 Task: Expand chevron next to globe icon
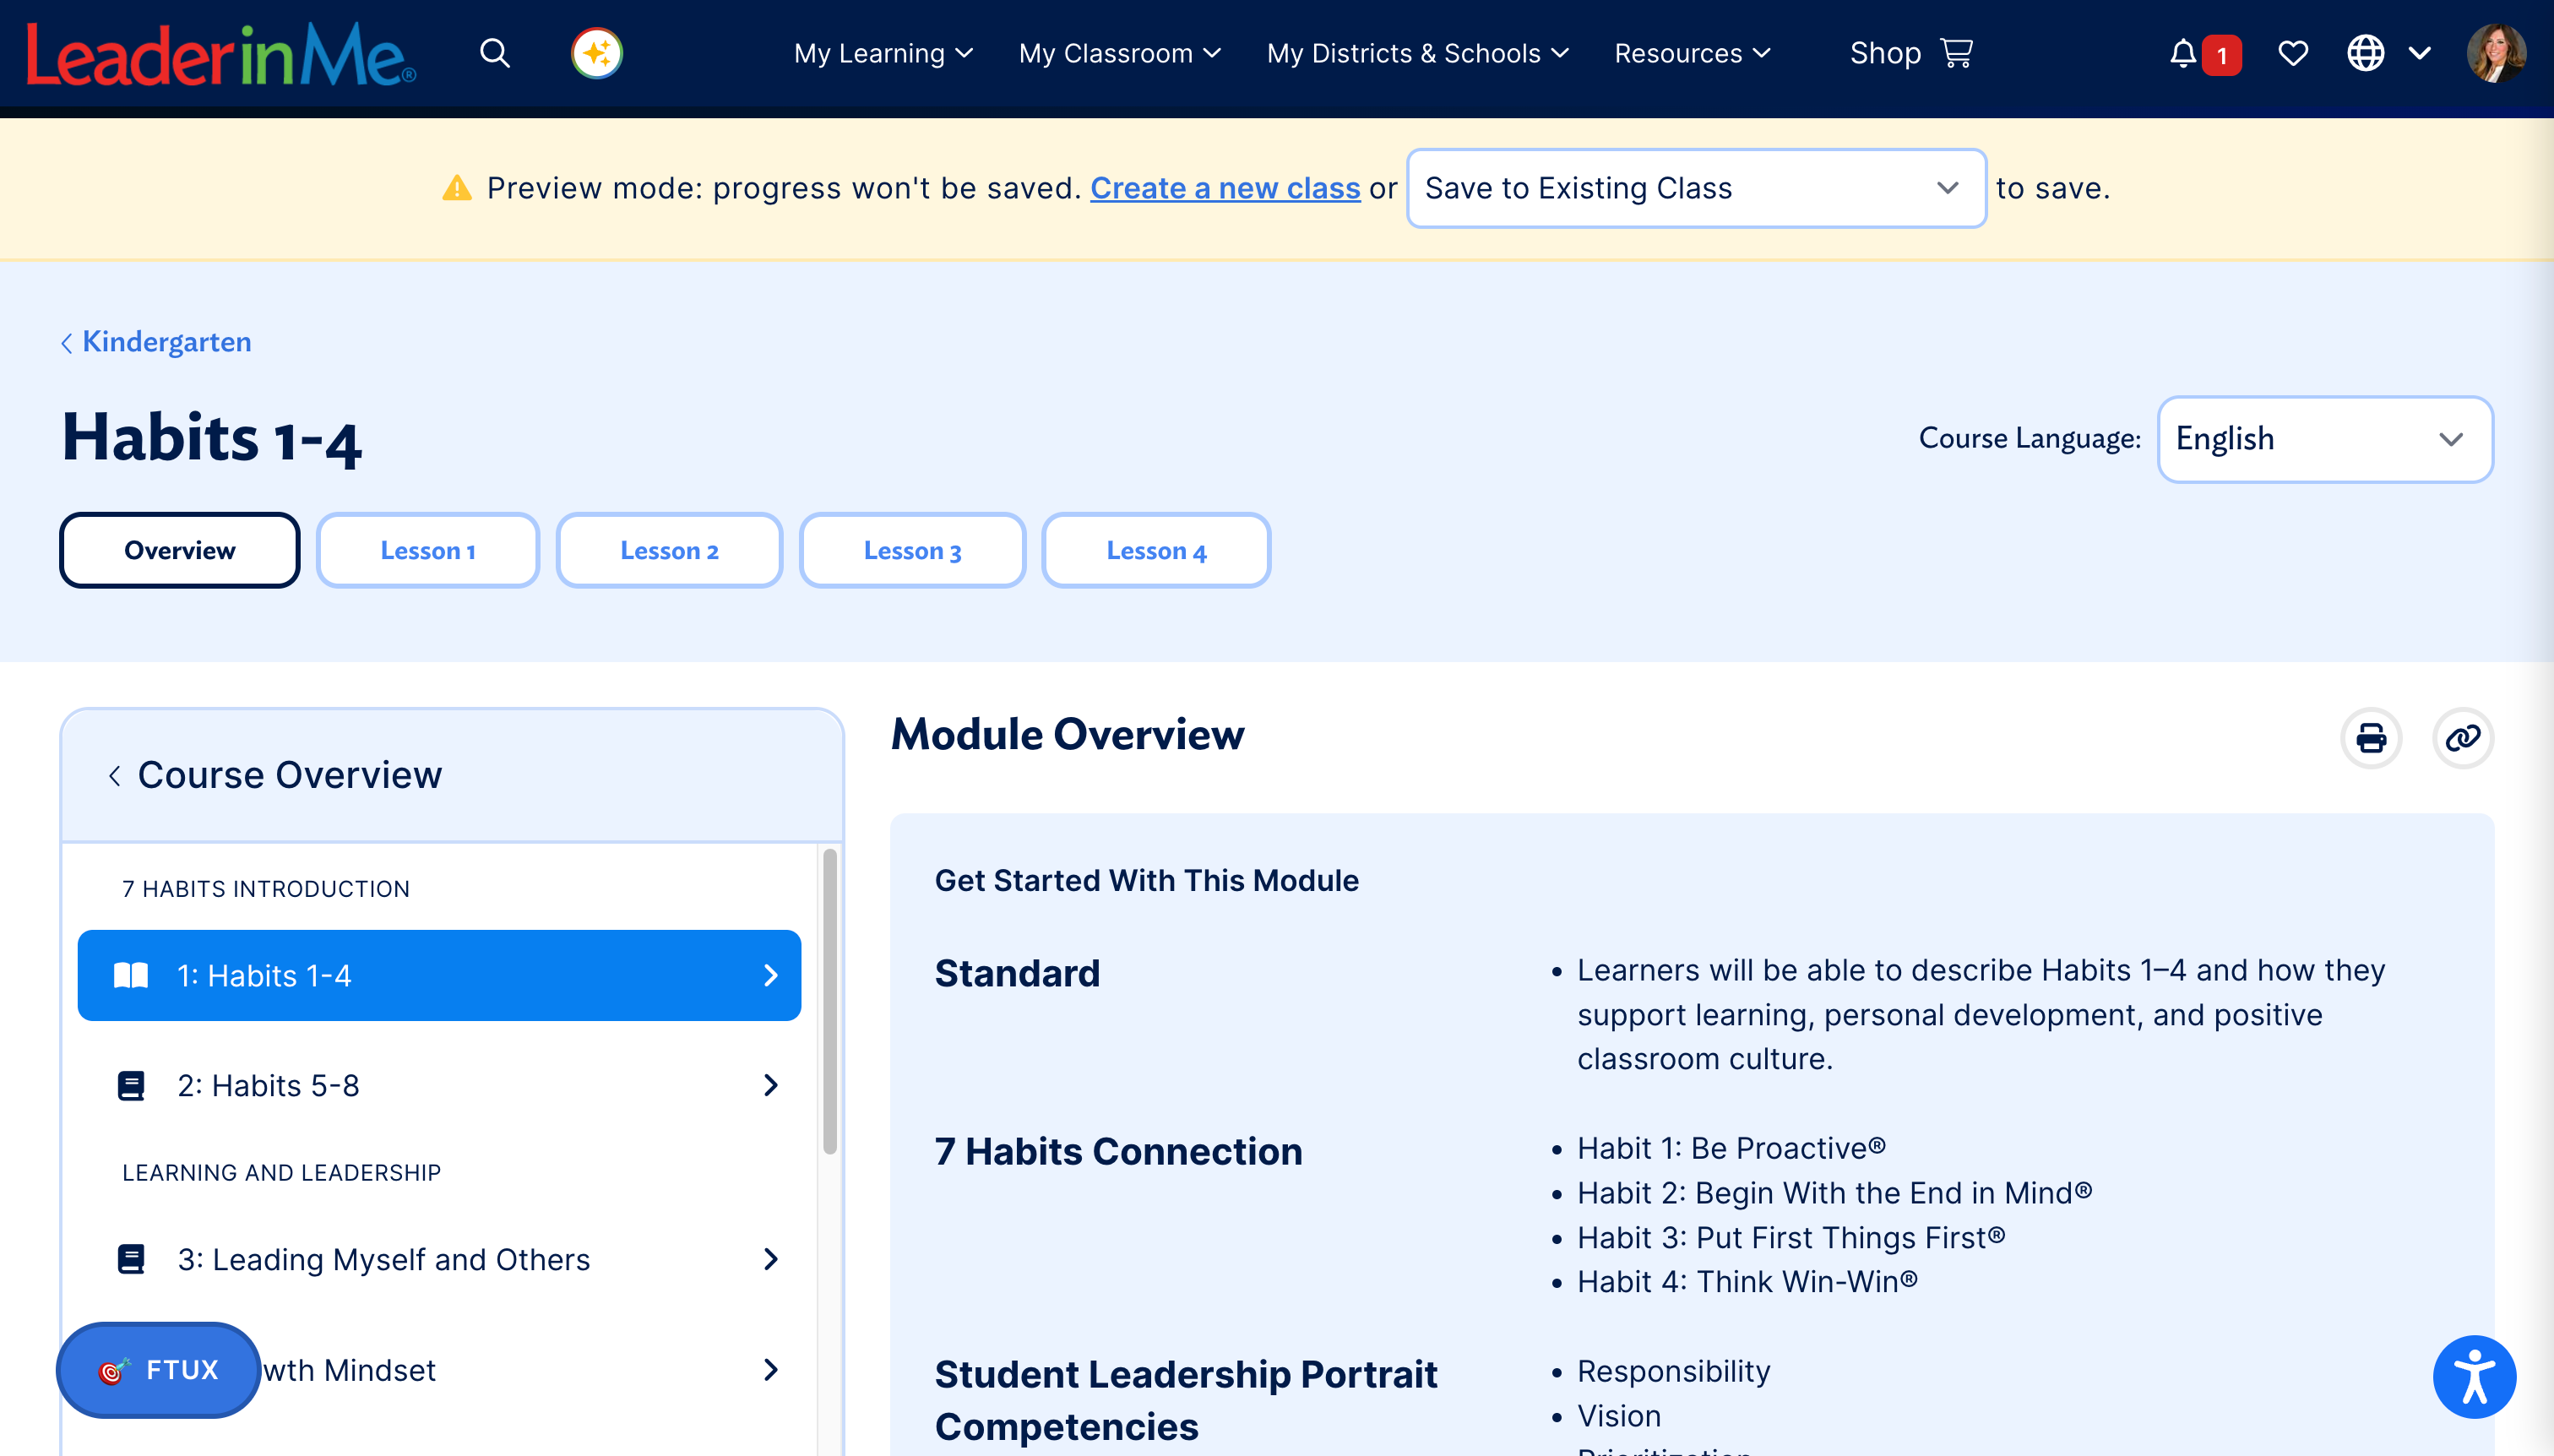pyautogui.click(x=2419, y=53)
